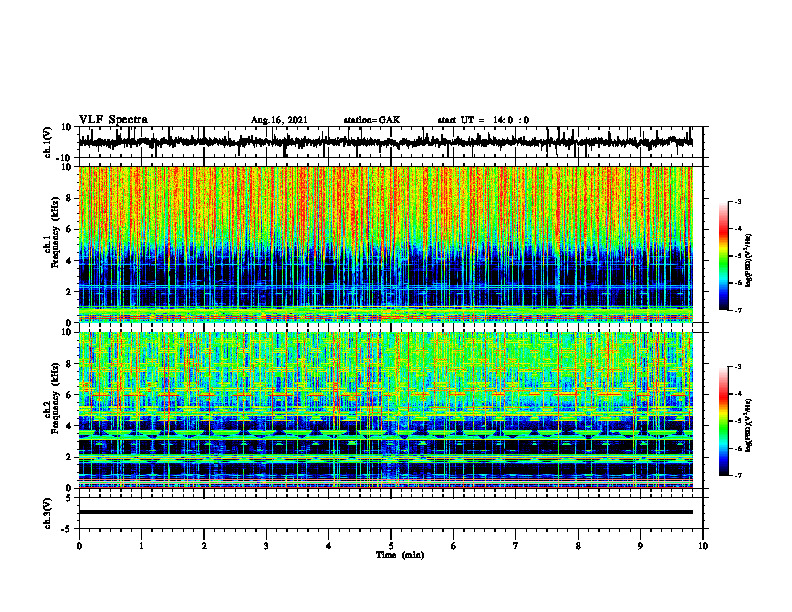Image resolution: width=792 pixels, height=612 pixels.
Task: Click time axis tick label "7"
Action: pos(516,546)
